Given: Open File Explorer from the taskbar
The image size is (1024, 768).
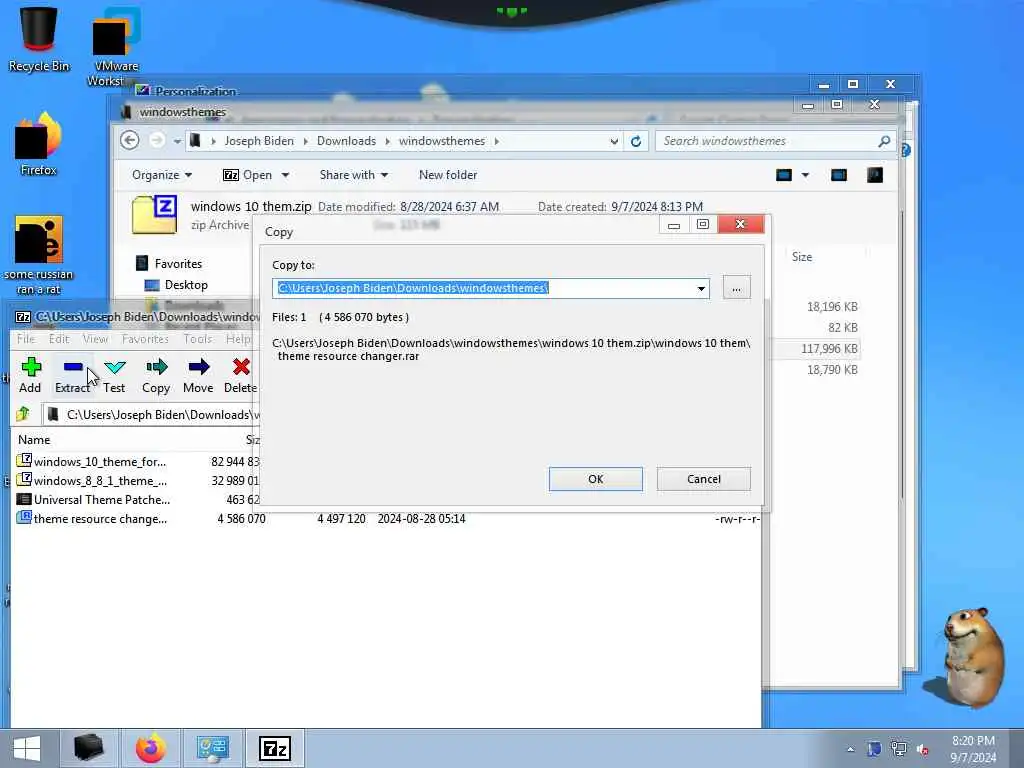Looking at the screenshot, I should pos(88,748).
